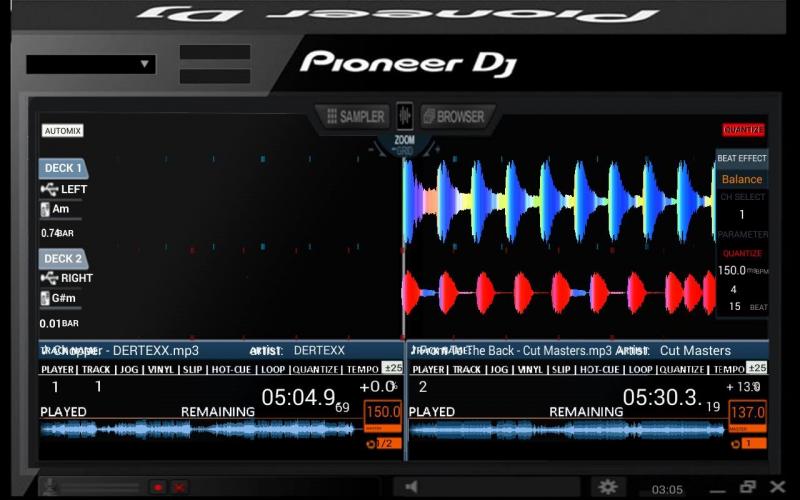Click the 03:05 clock display

(x=667, y=490)
